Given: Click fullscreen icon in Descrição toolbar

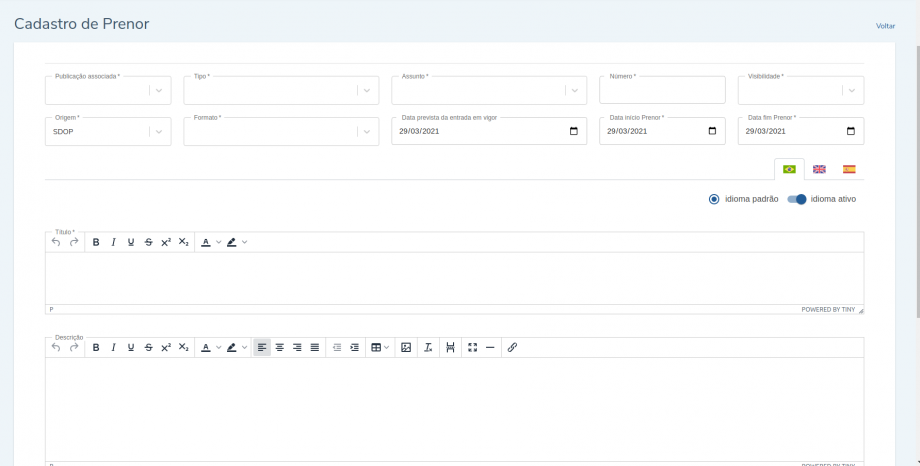Looking at the screenshot, I should pyautogui.click(x=473, y=347).
